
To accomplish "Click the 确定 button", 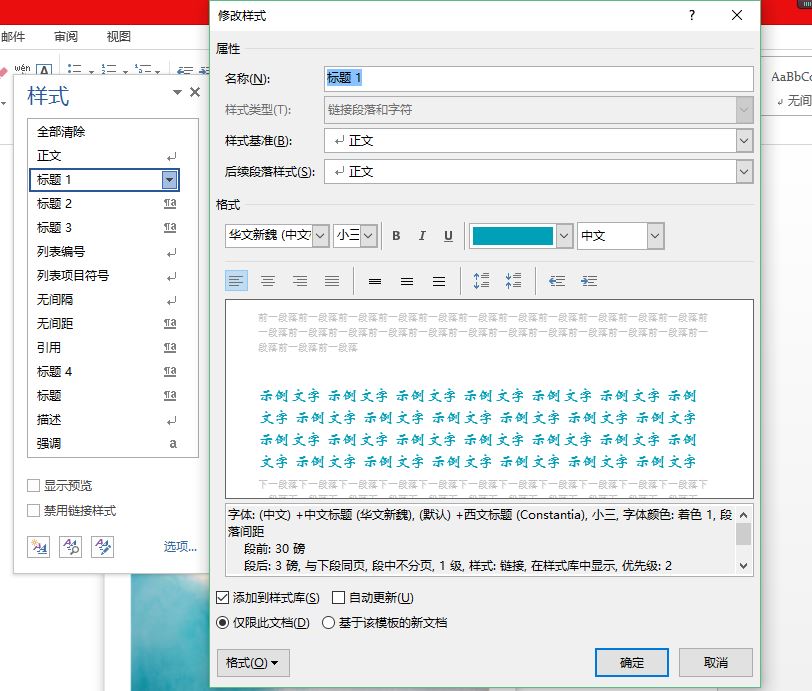I will (631, 662).
